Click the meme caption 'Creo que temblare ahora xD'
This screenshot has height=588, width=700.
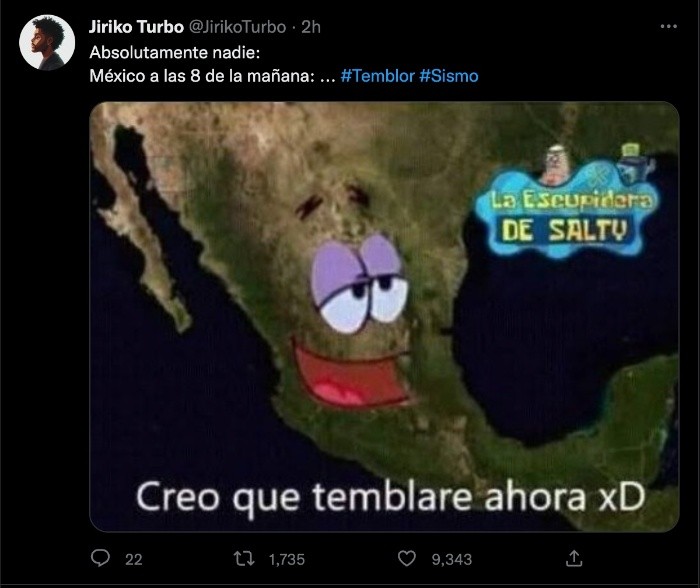[x=391, y=498]
